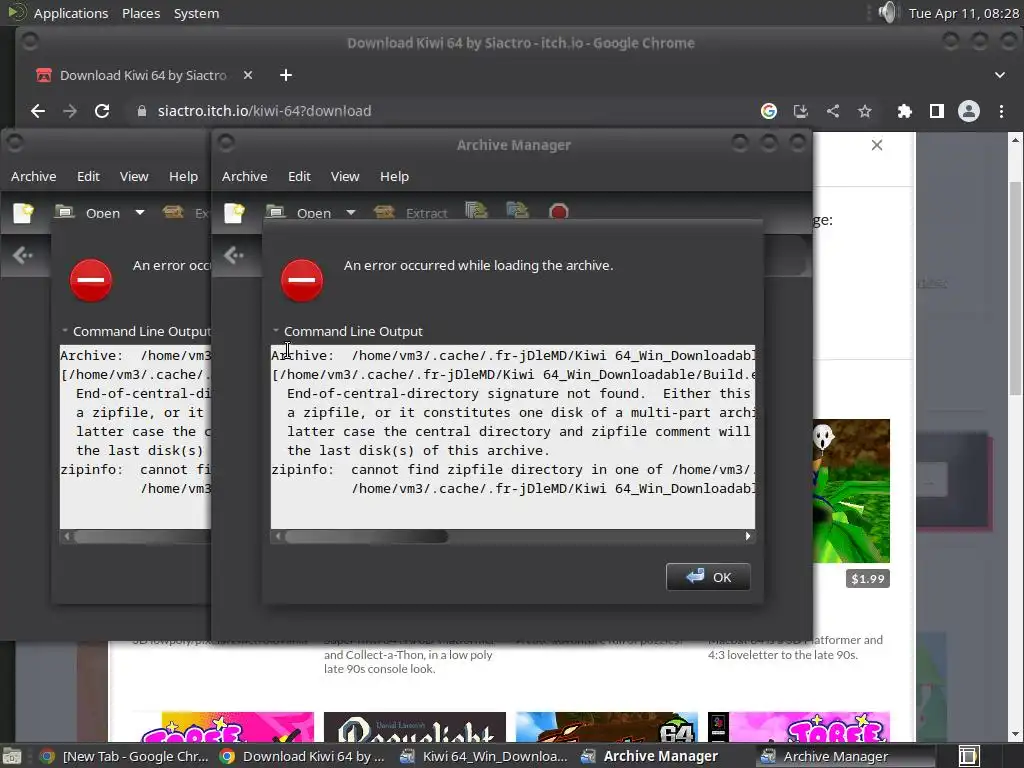
Task: Open Chrome profile avatar
Action: click(968, 111)
